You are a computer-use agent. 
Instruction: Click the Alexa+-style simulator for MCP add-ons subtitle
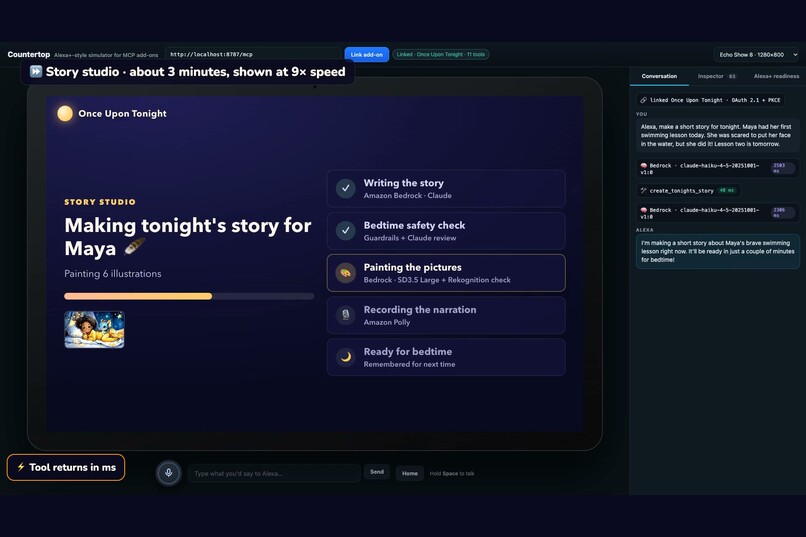pyautogui.click(x=106, y=55)
